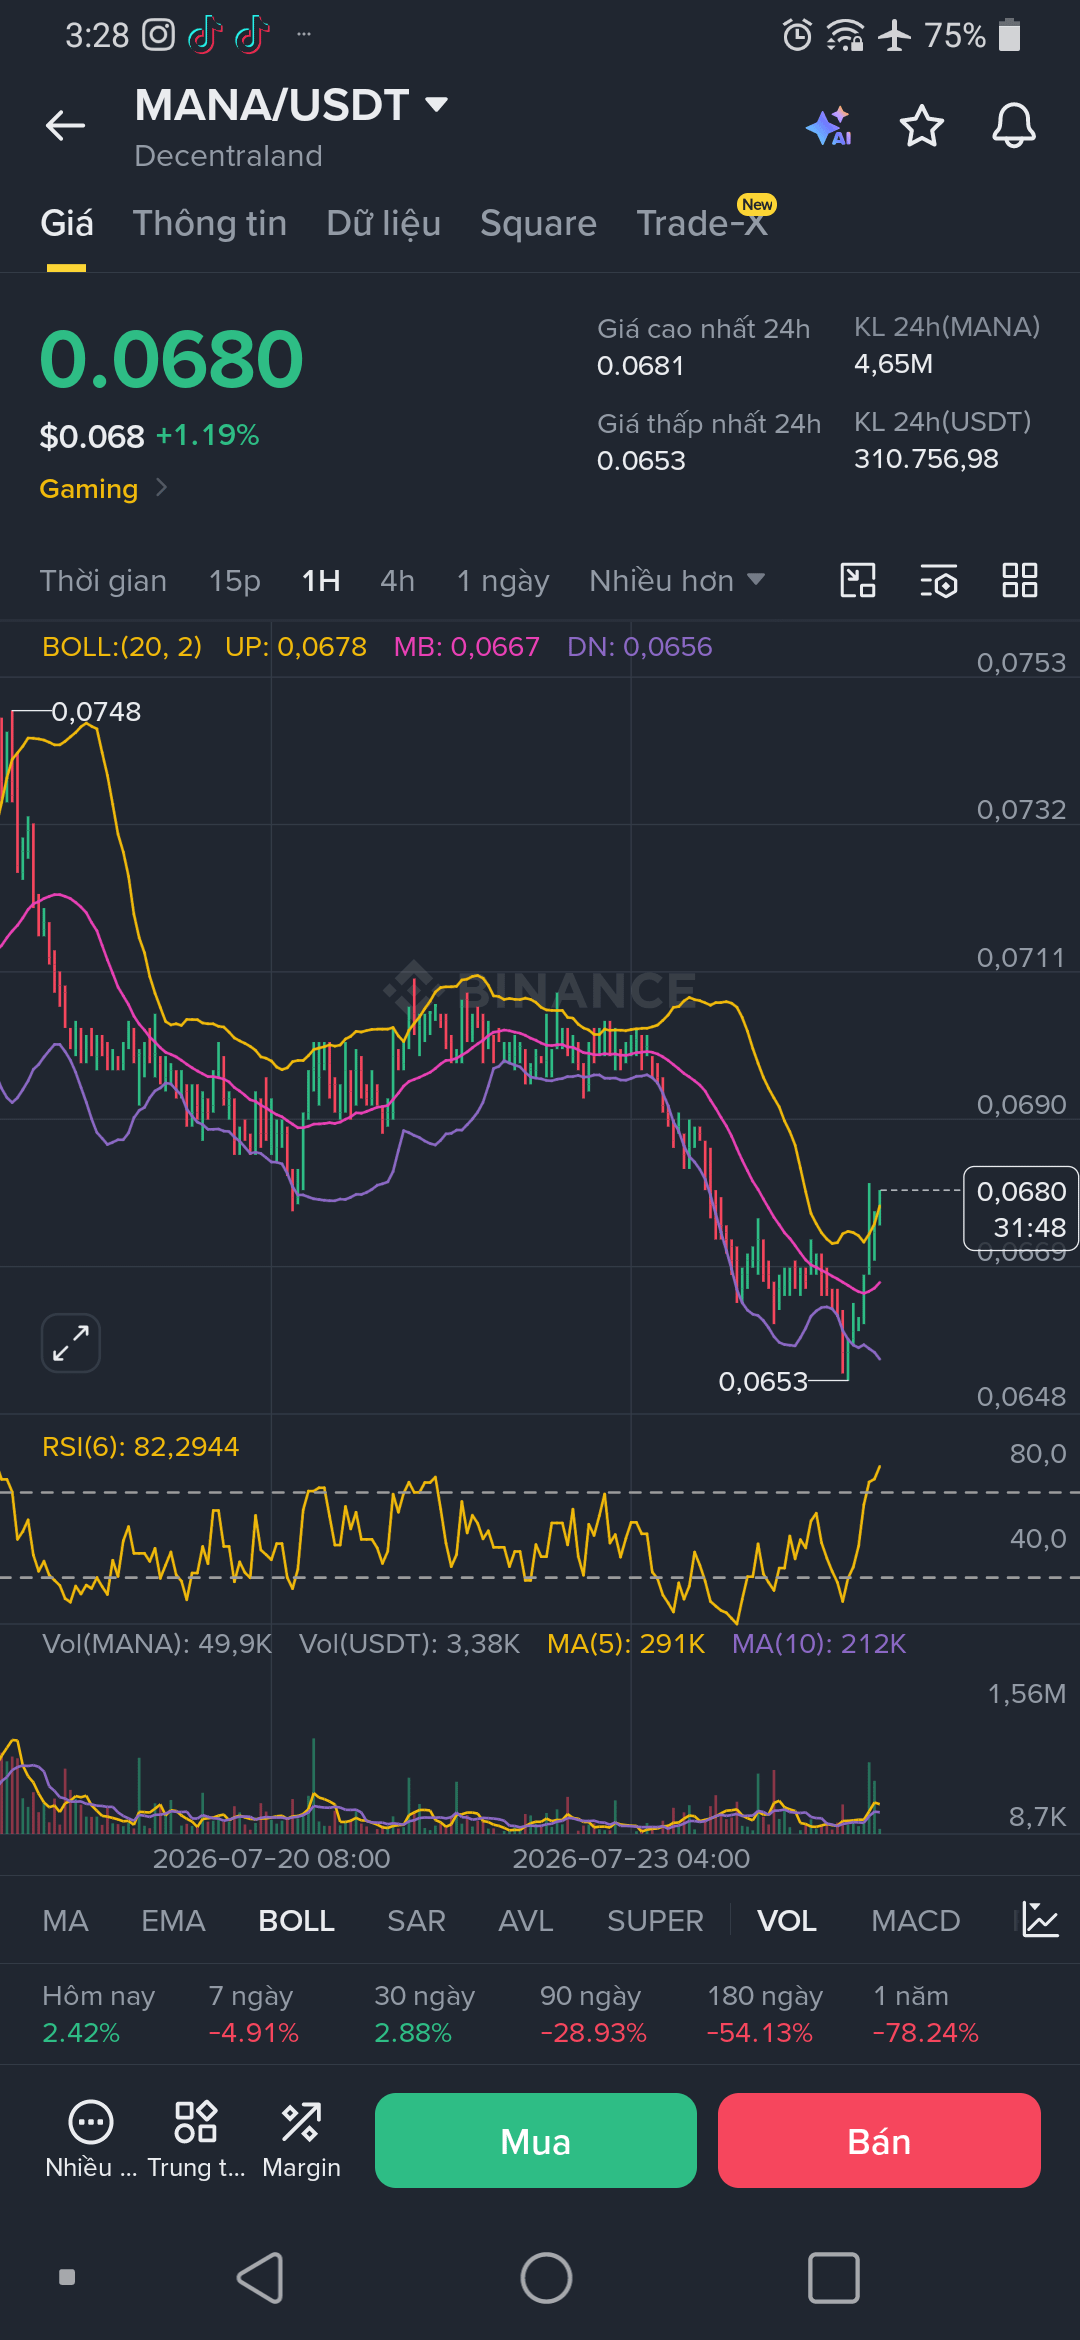Image resolution: width=1080 pixels, height=2340 pixels.
Task: Tap the Decentraland subtitle
Action: point(228,156)
